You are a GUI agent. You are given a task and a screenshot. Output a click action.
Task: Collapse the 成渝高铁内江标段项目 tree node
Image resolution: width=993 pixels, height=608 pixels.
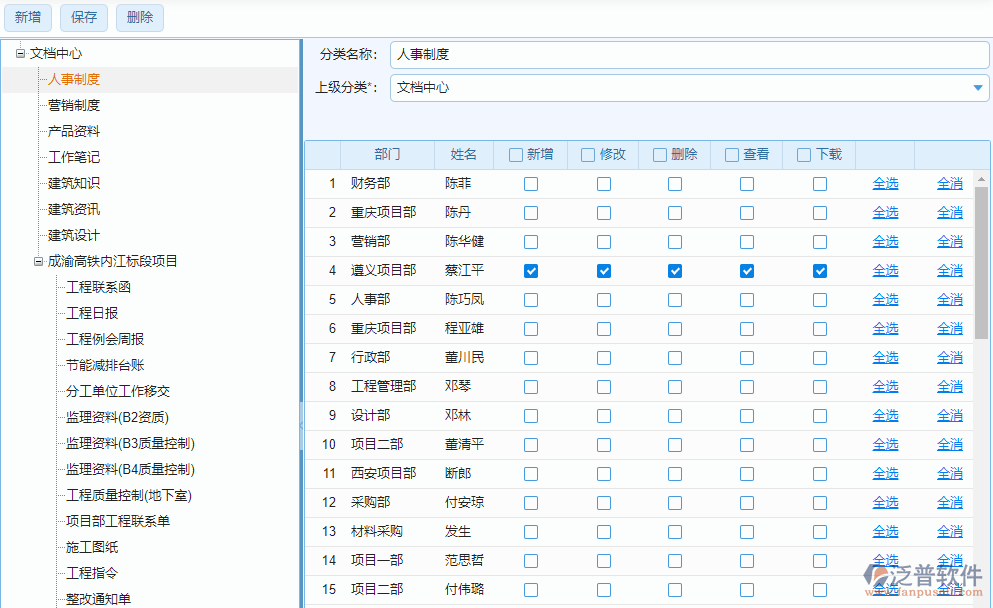pyautogui.click(x=38, y=261)
